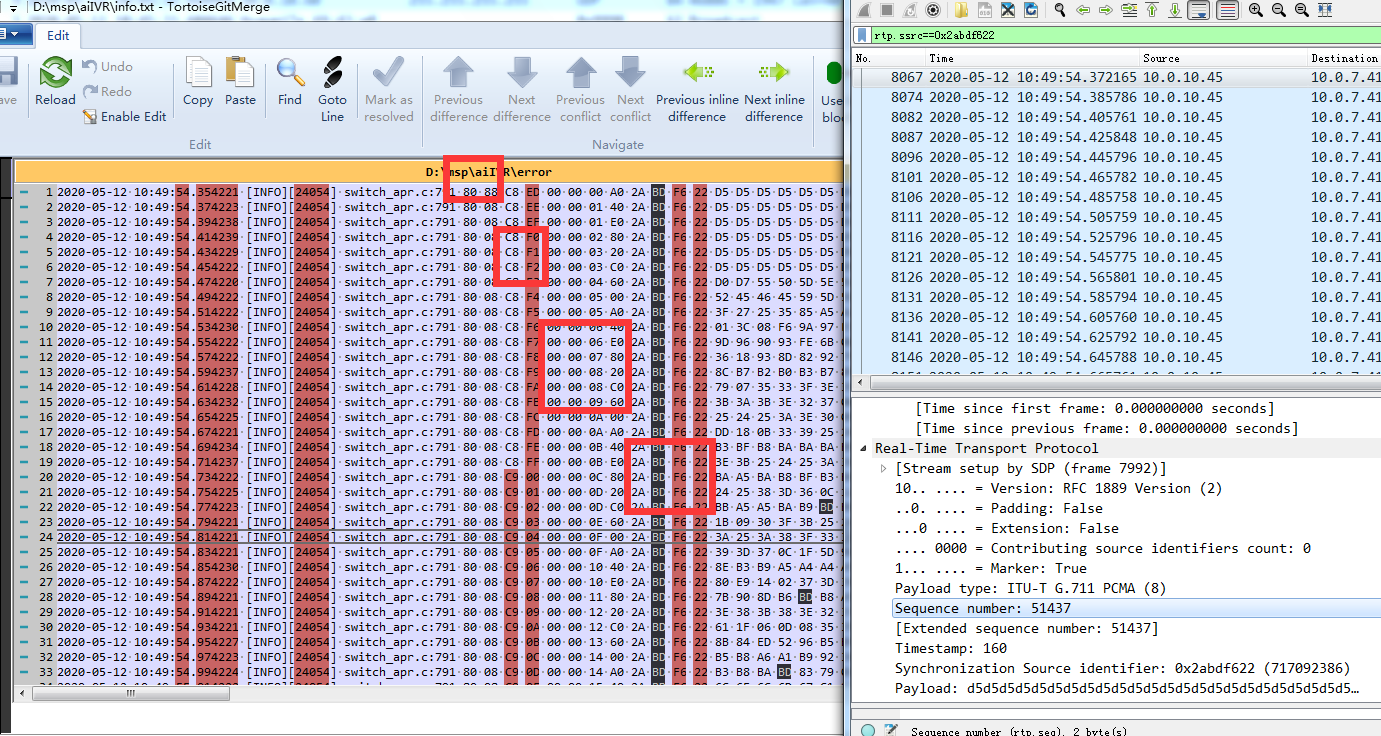
Task: Expand Stream setup by SDP entry
Action: point(883,468)
